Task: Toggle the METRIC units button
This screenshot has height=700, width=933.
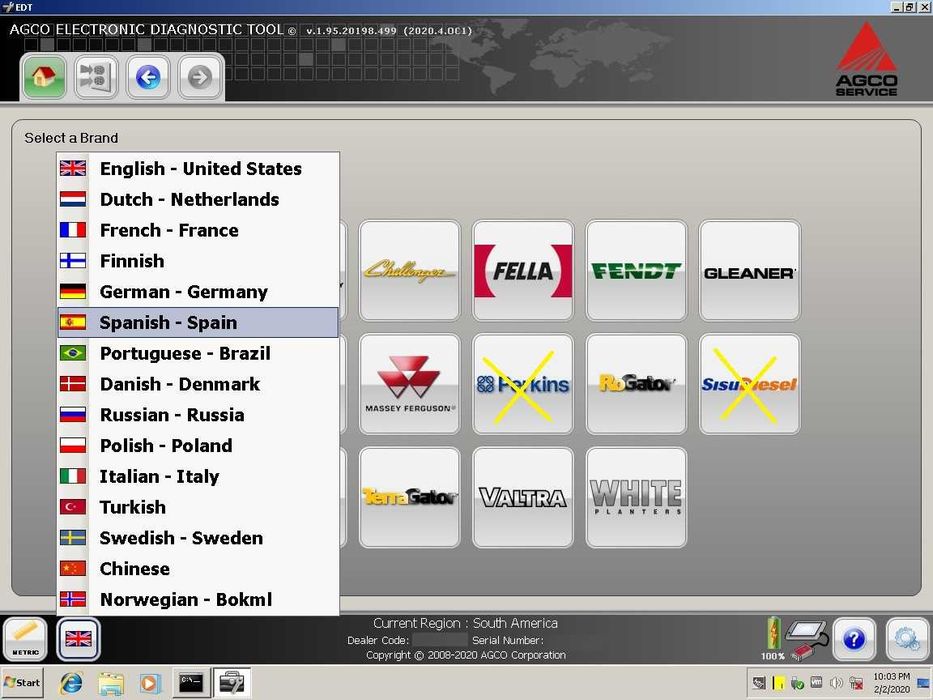Action: pyautogui.click(x=25, y=639)
